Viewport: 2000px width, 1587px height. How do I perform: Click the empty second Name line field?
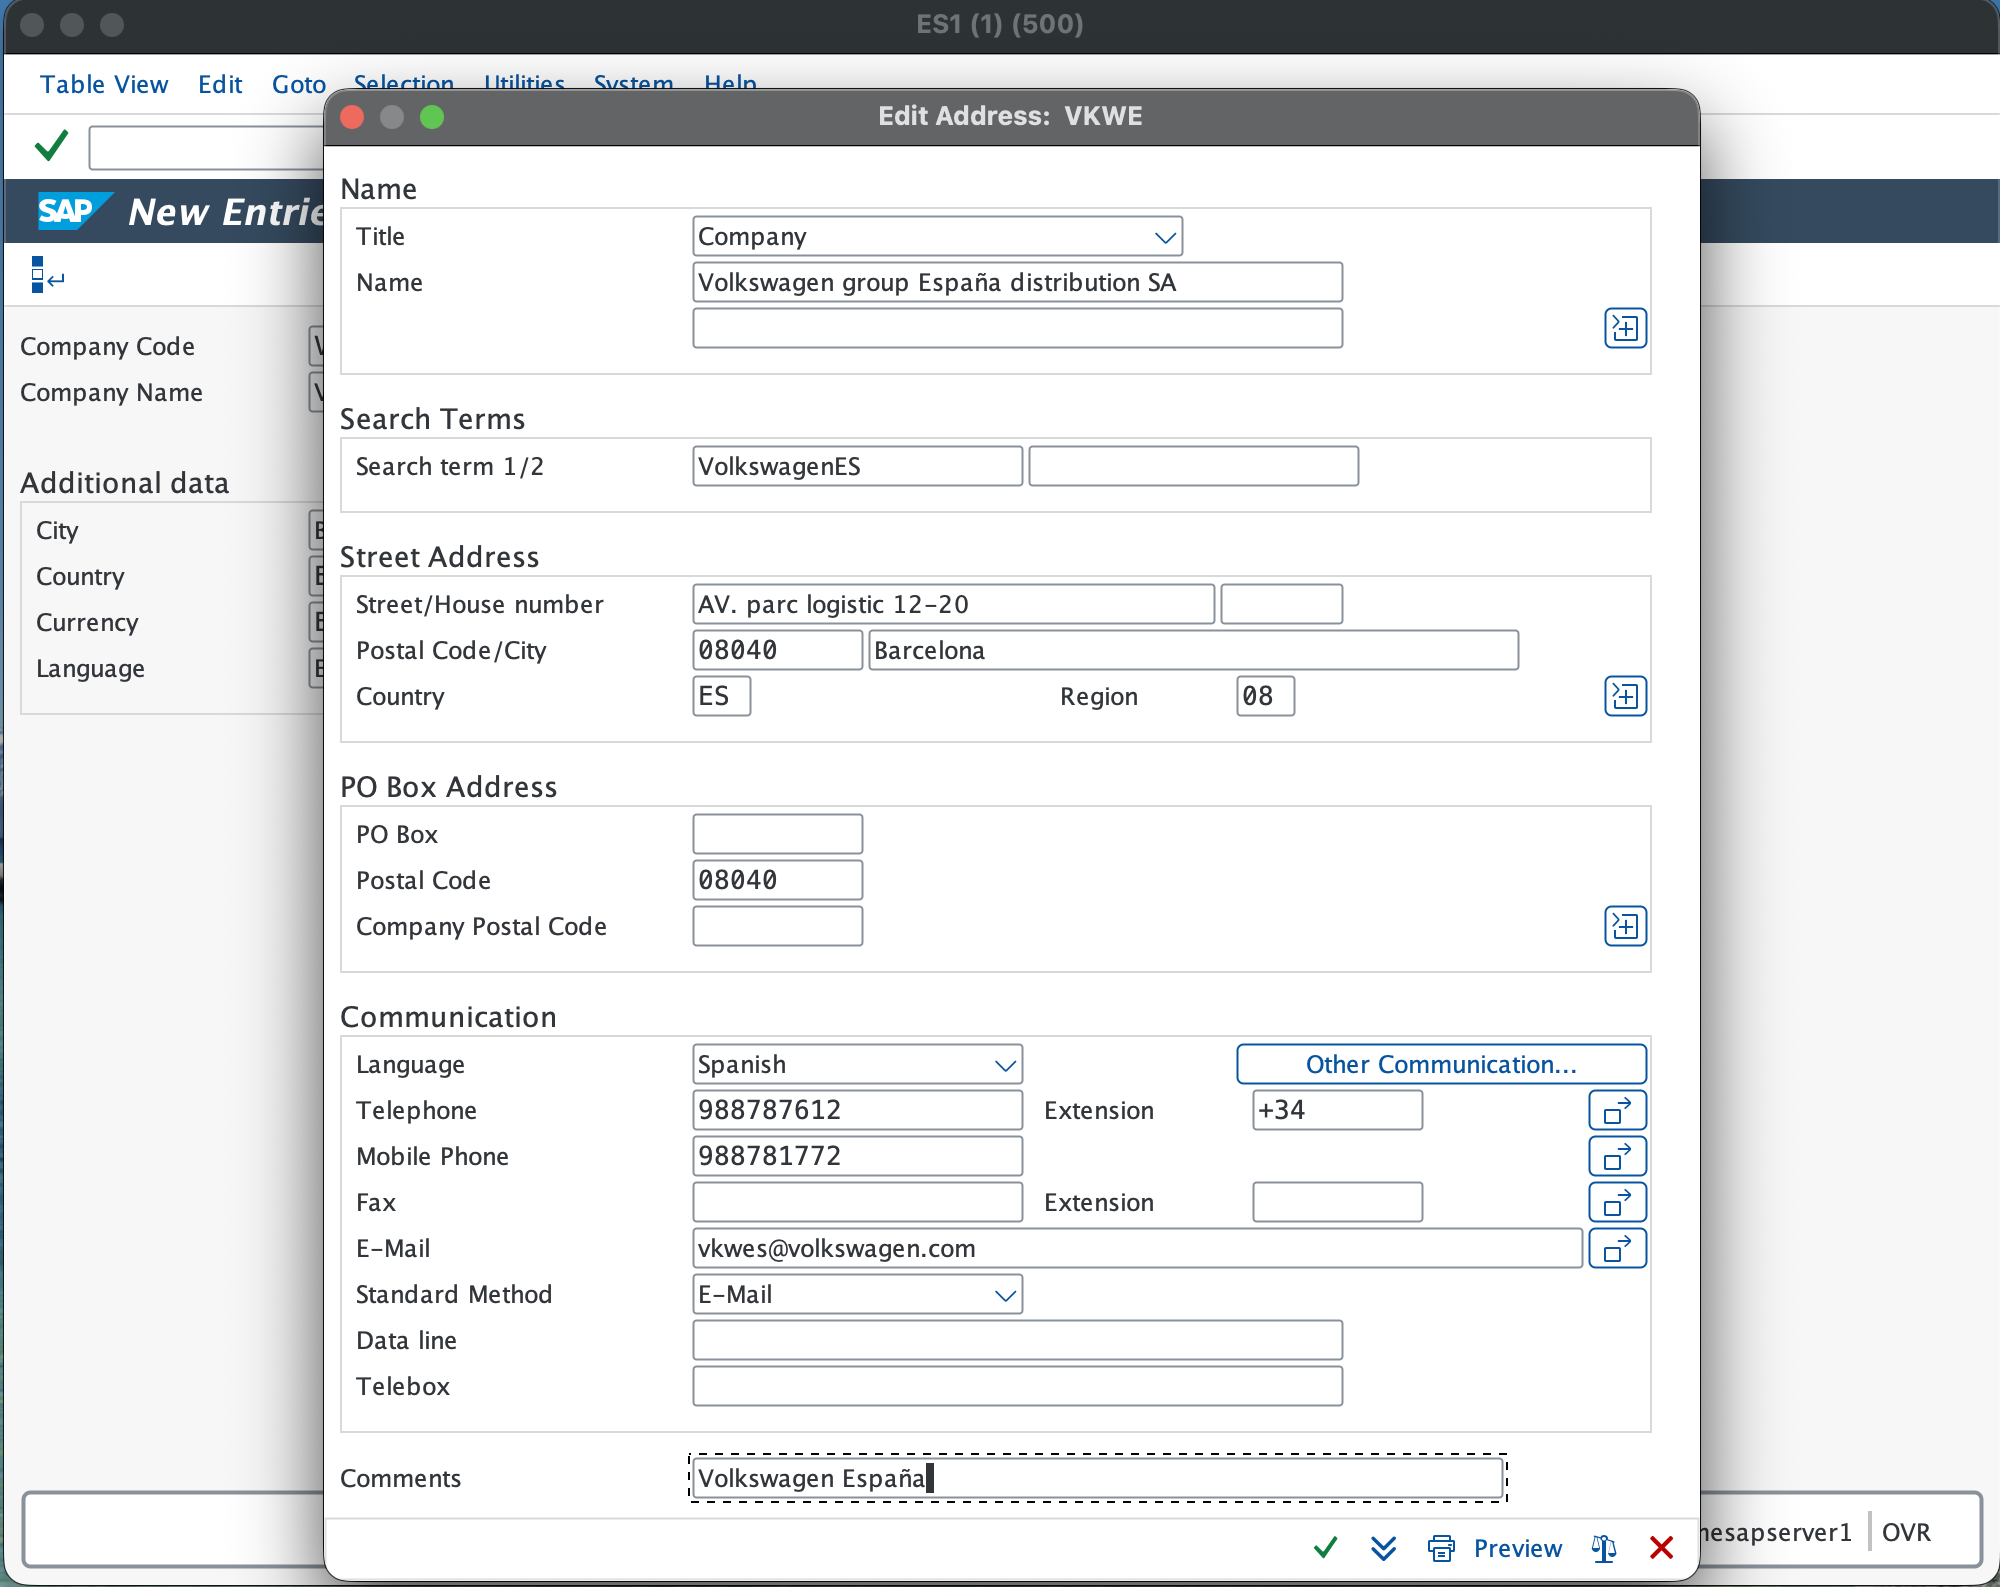pyautogui.click(x=1017, y=328)
